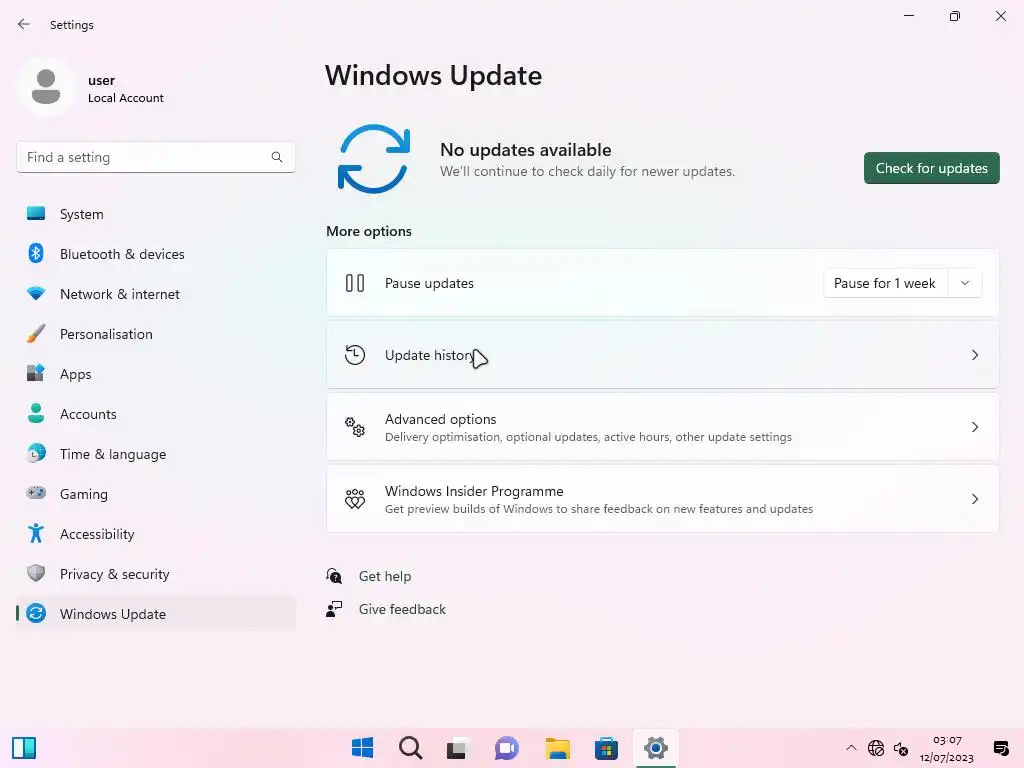The height and width of the screenshot is (768, 1024).
Task: Click the Find a setting search box
Action: 155,157
